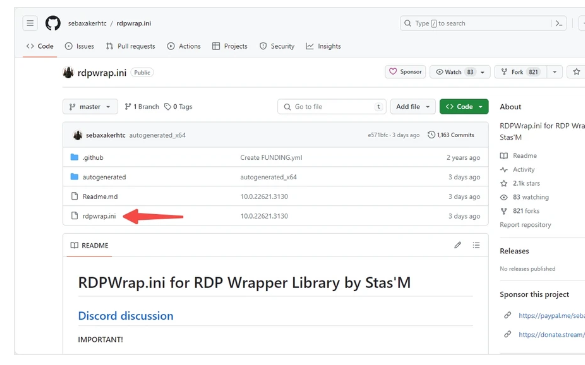Switch to the Insights tab
The width and height of the screenshot is (585, 365).
[x=323, y=46]
